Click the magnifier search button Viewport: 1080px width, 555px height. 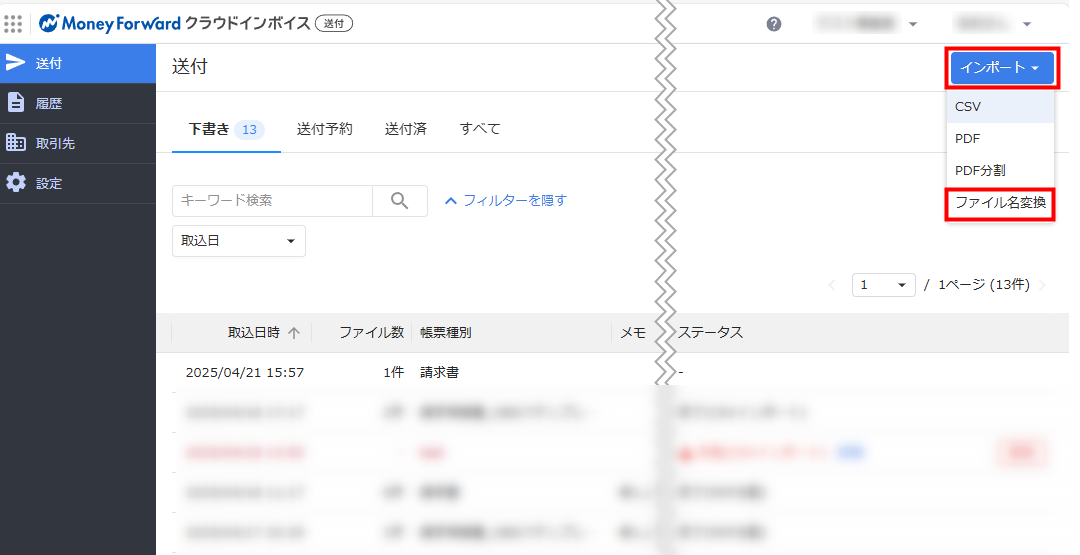[x=399, y=200]
